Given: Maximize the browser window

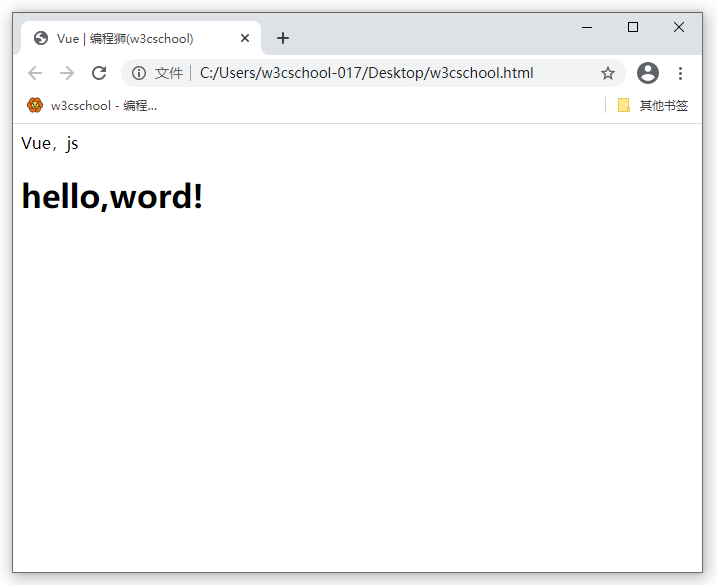Looking at the screenshot, I should point(633,27).
